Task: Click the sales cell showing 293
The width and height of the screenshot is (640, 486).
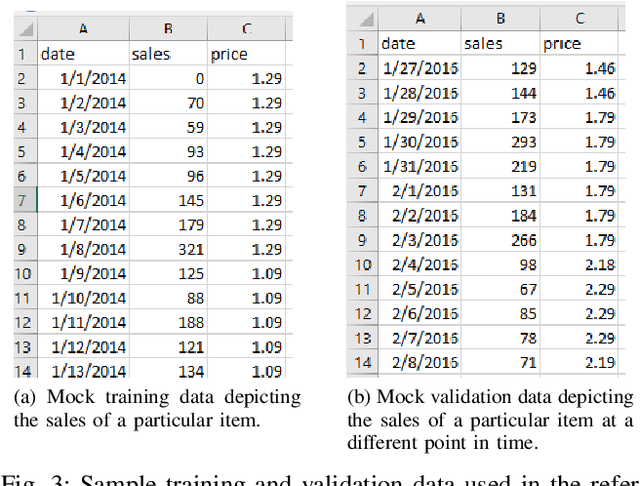Action: (500, 141)
